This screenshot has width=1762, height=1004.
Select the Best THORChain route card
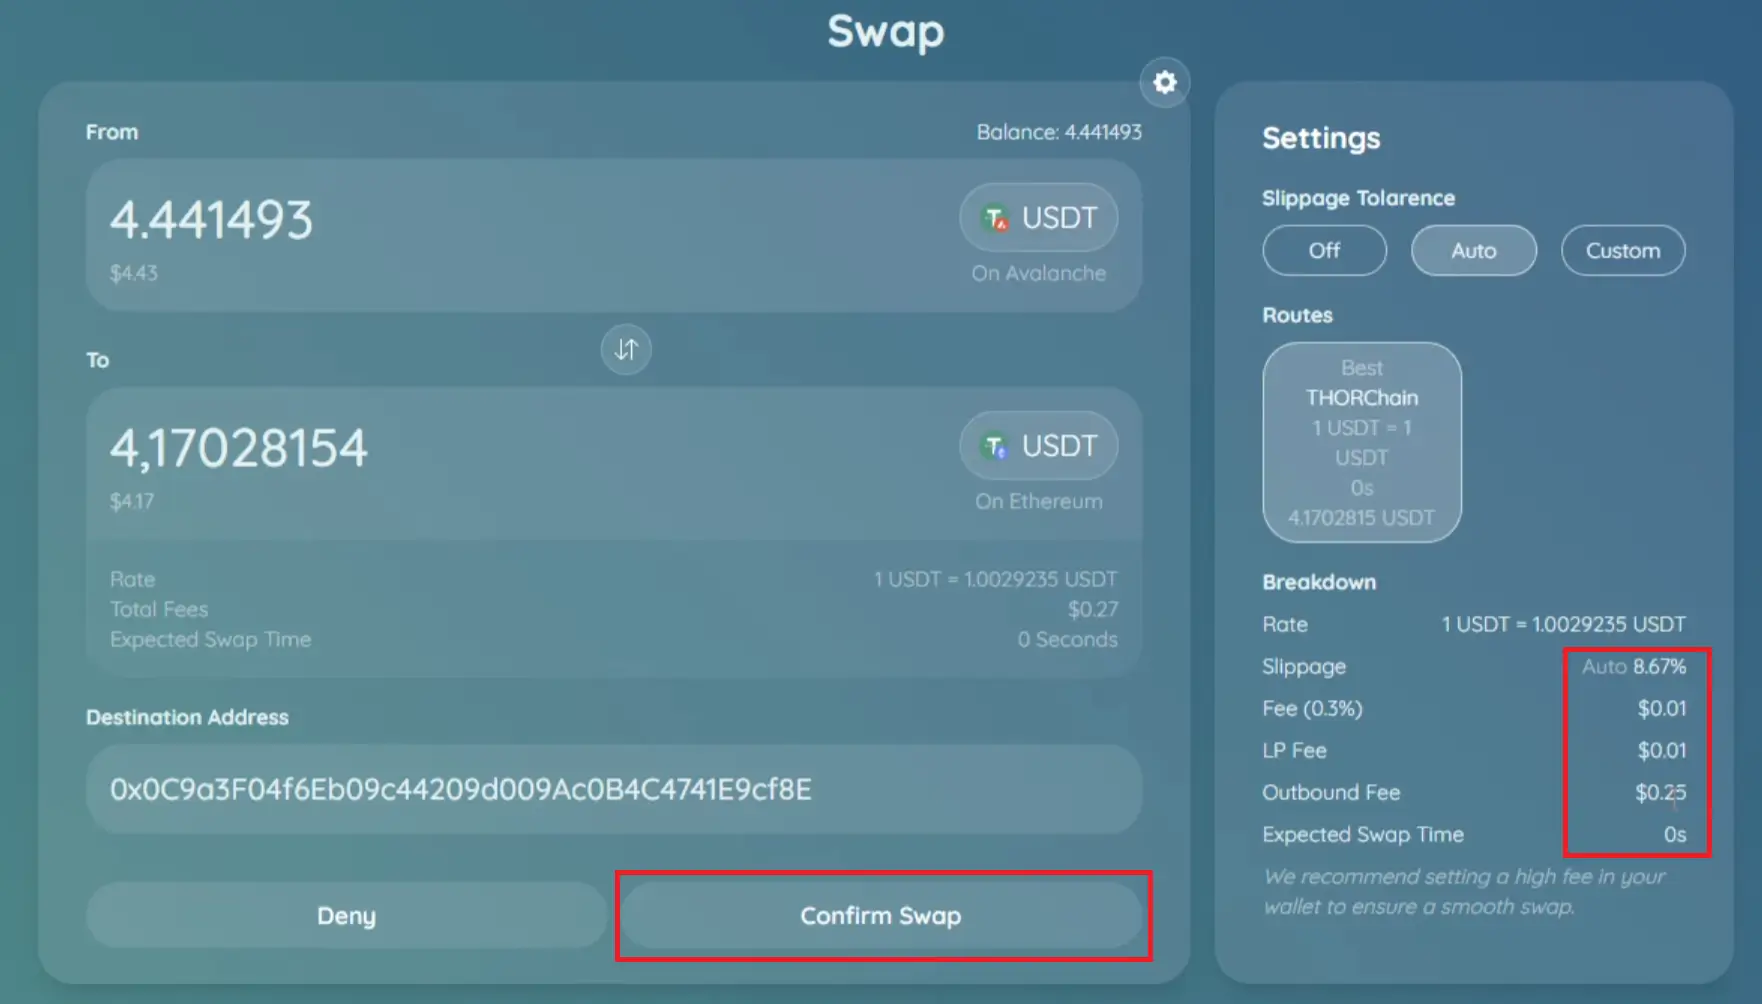(x=1361, y=442)
